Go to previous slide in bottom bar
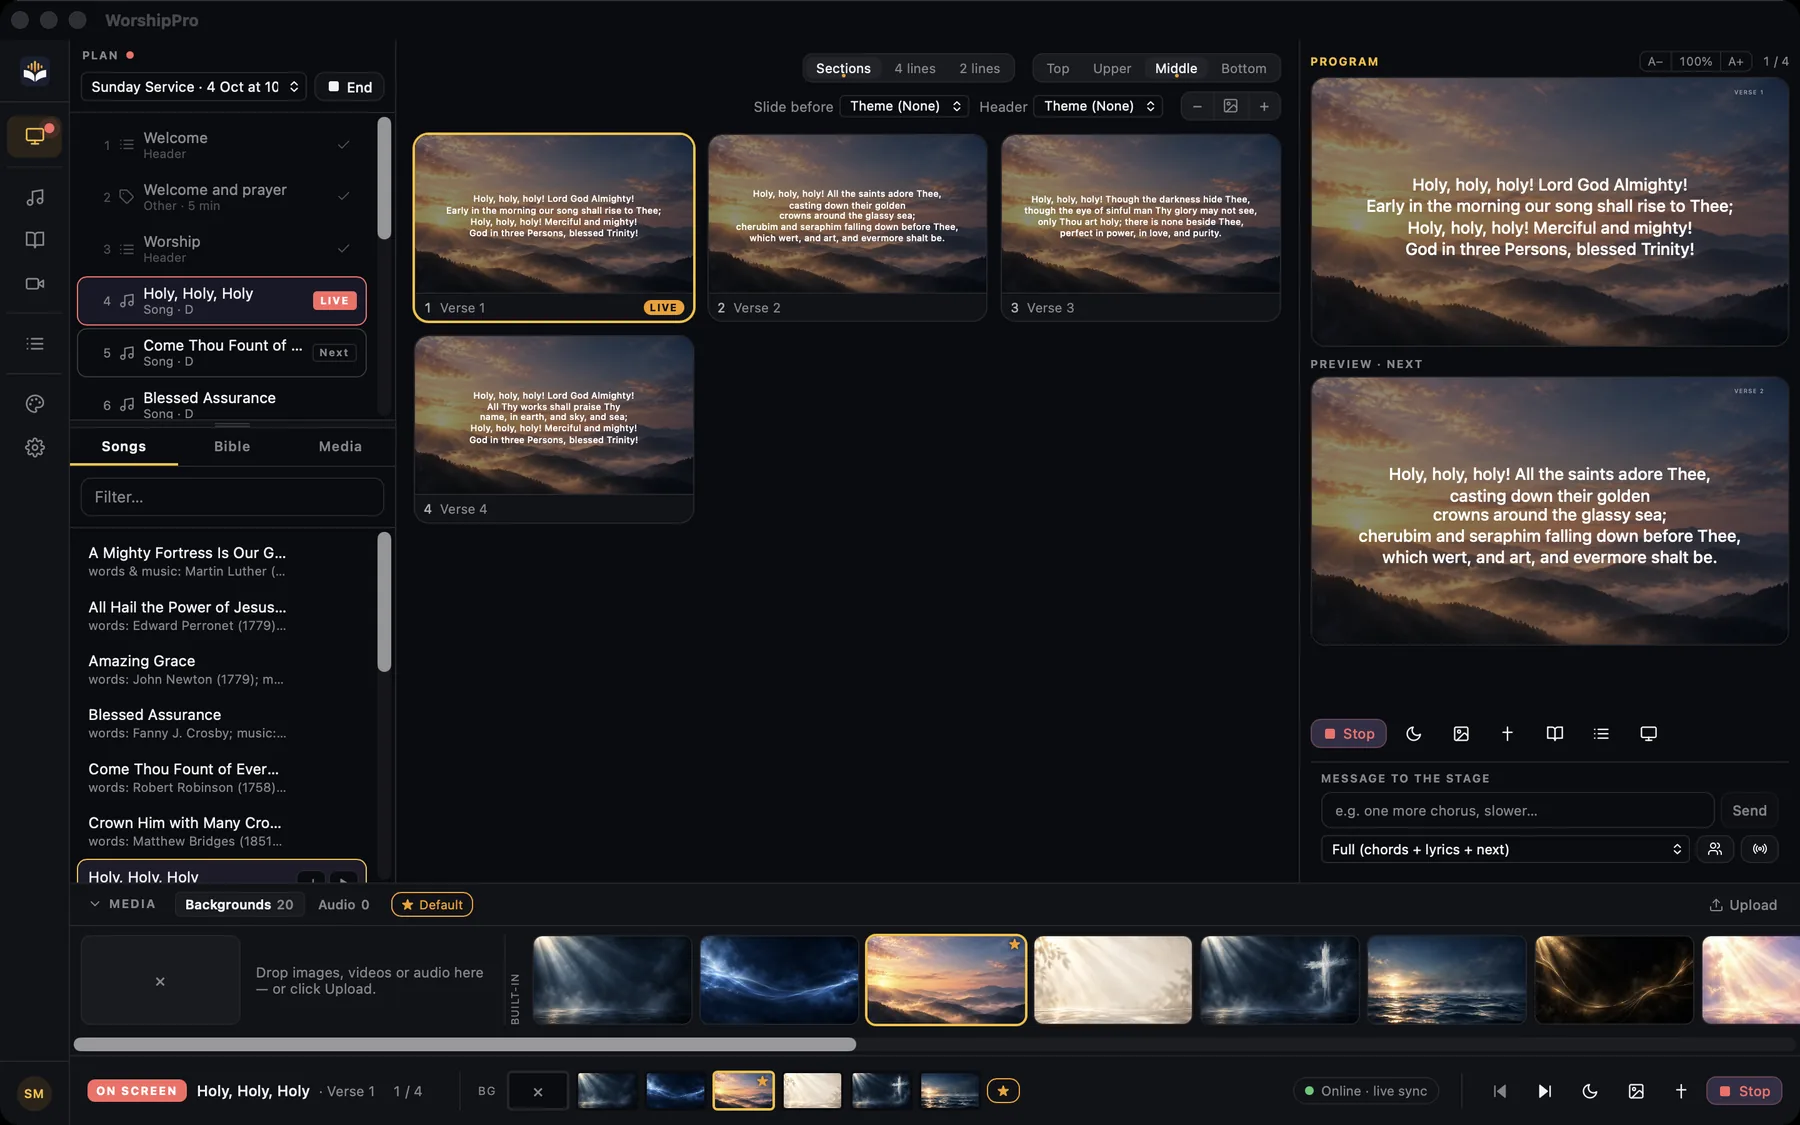1800x1125 pixels. 1499,1091
